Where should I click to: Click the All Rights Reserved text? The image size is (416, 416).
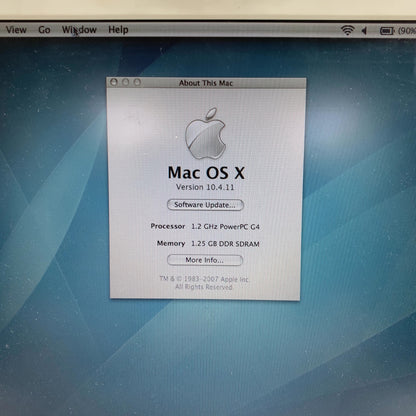pos(204,287)
